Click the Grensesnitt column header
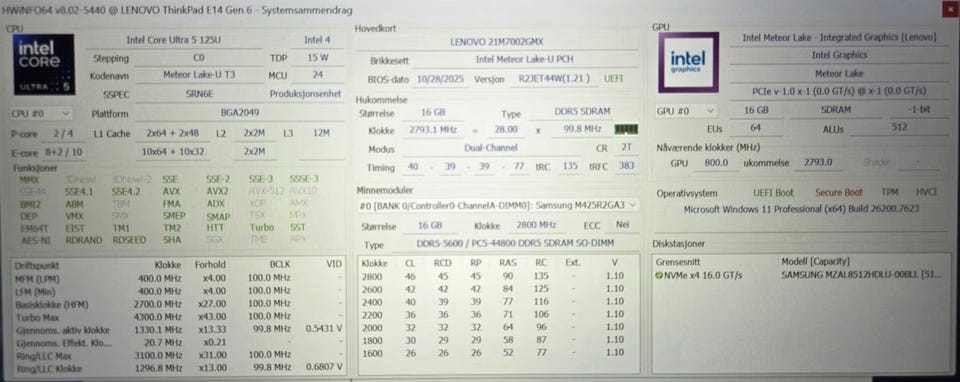960x382 pixels. [x=677, y=261]
